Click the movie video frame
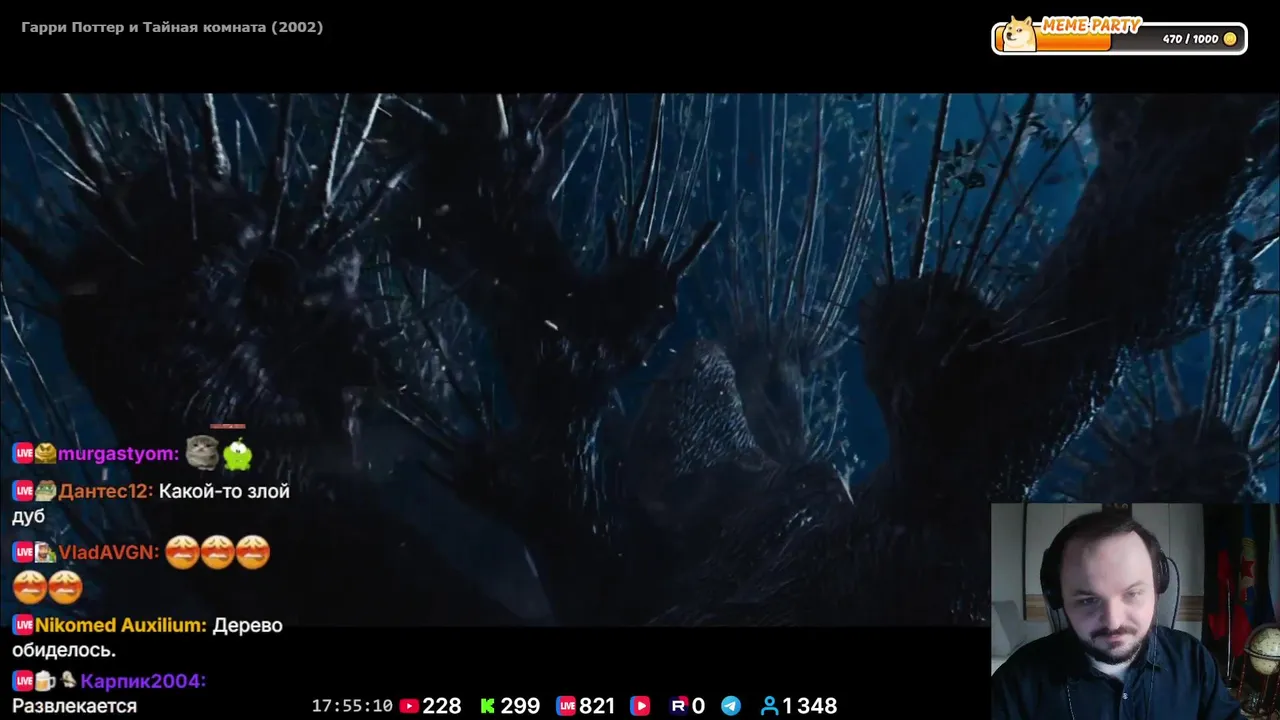The width and height of the screenshot is (1280, 720). point(640,359)
